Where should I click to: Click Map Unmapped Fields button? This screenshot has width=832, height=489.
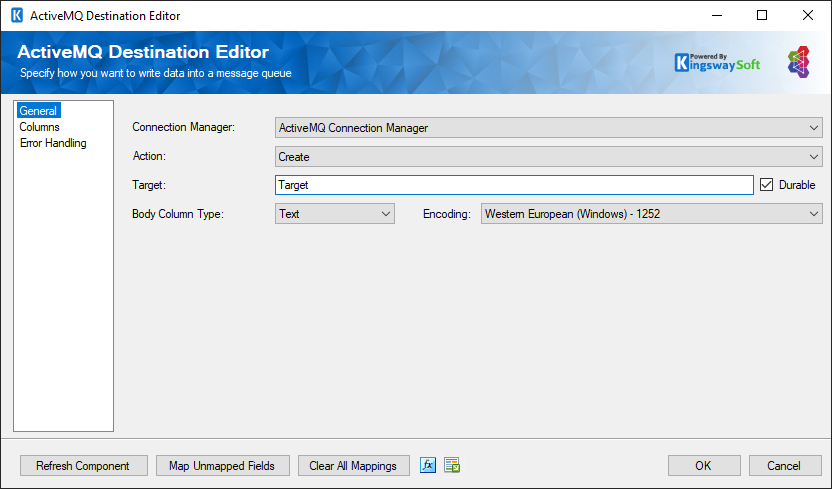tap(223, 466)
